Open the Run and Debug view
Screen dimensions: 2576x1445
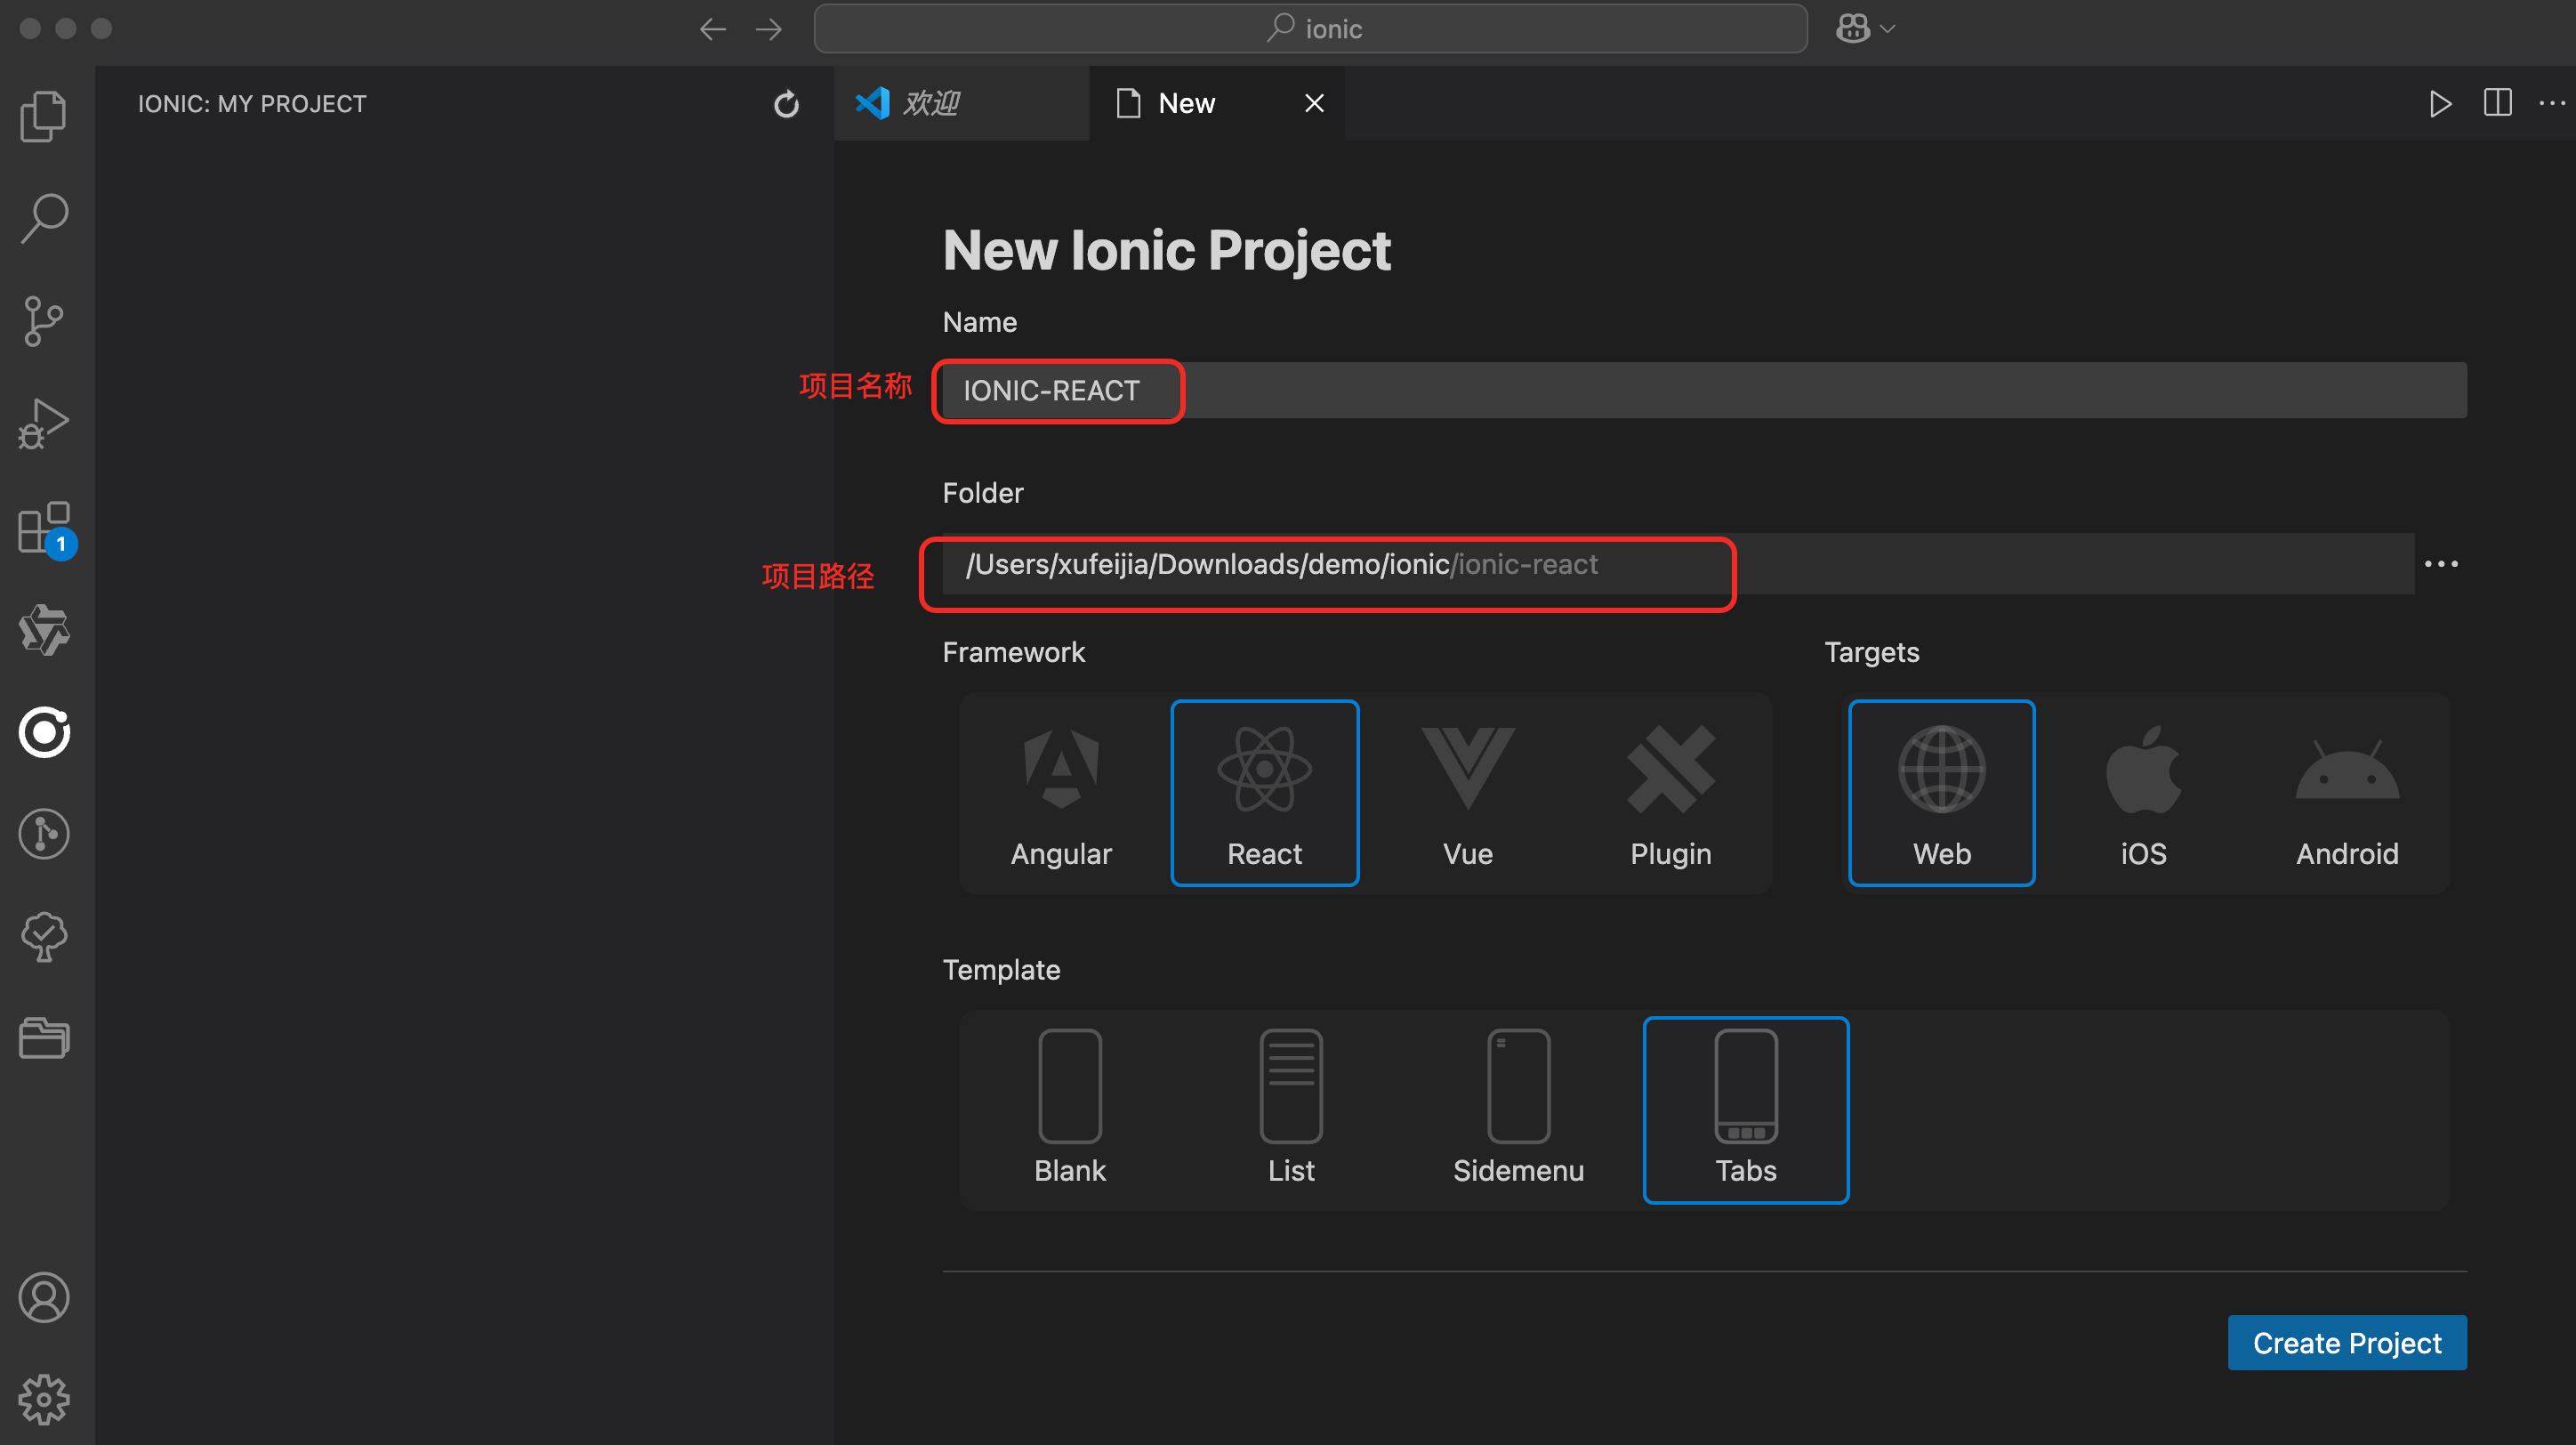(44, 424)
